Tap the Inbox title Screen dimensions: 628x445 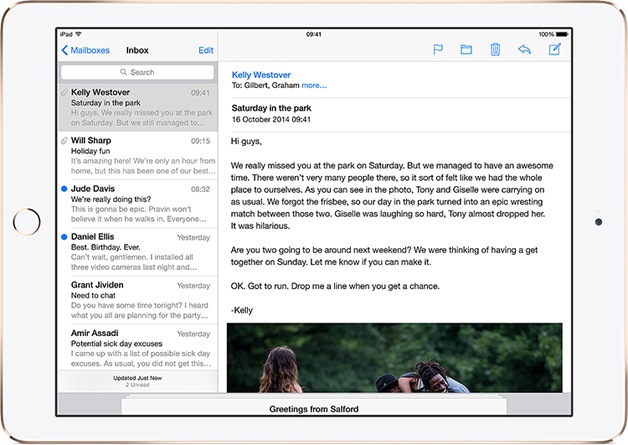[x=137, y=50]
